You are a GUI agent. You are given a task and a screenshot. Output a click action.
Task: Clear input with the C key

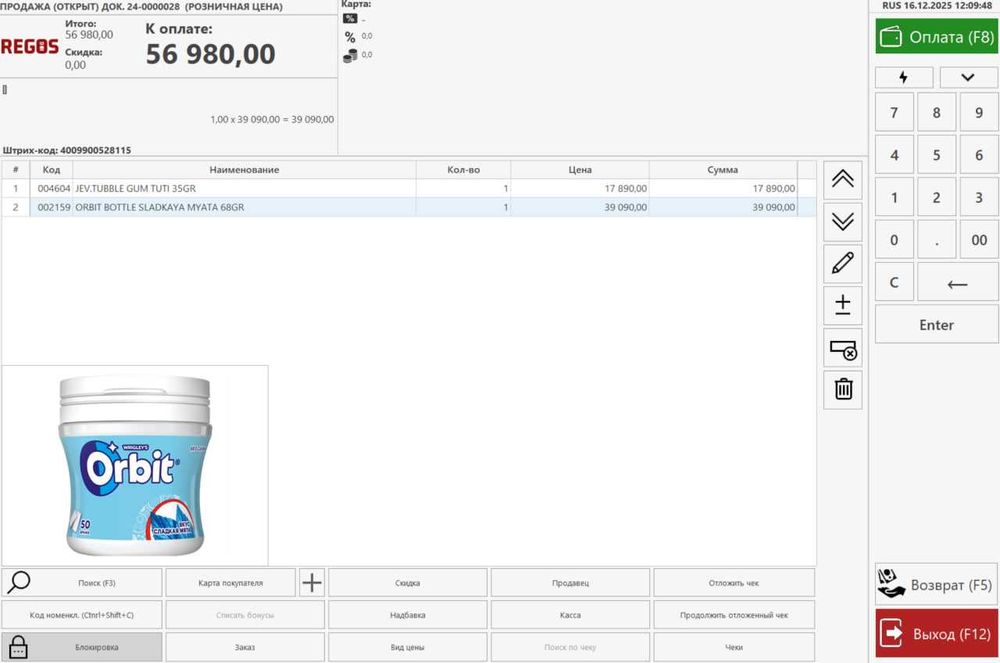coord(894,282)
